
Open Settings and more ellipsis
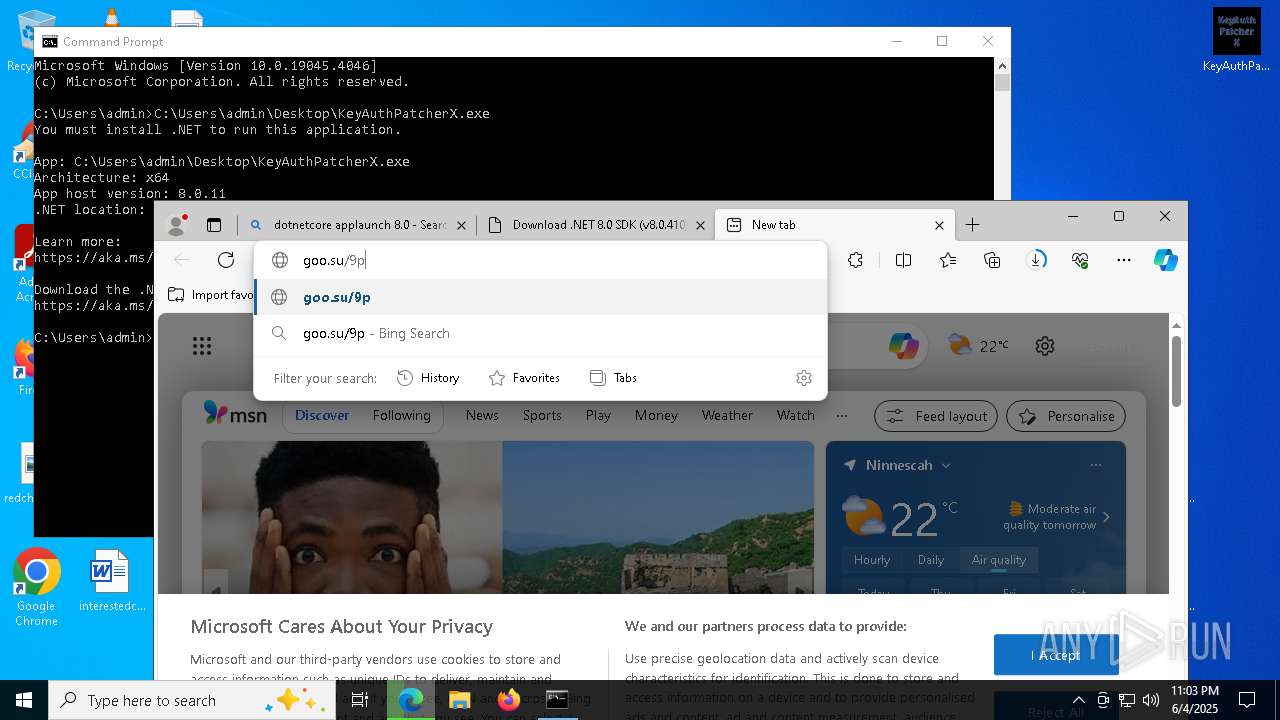click(1124, 260)
